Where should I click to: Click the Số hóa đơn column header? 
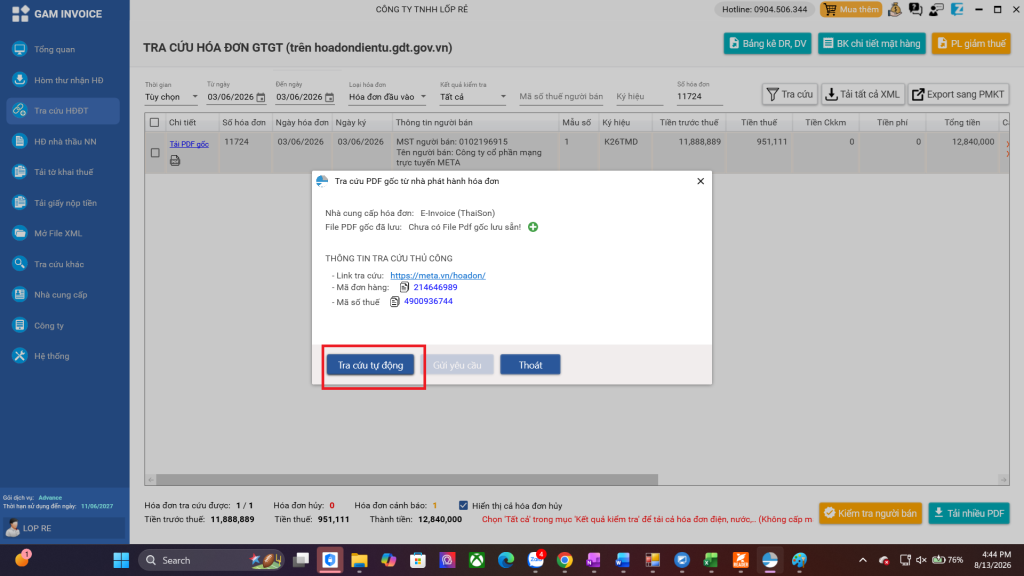[244, 123]
